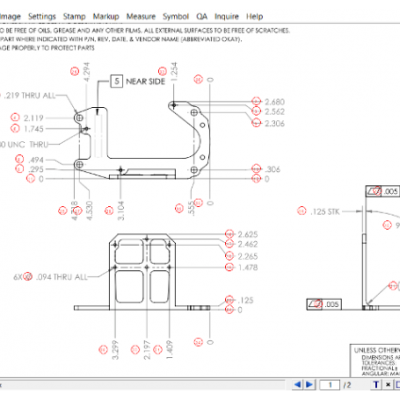The height and width of the screenshot is (400, 400).
Task: Click the NEAR SIDE note text
Action: [145, 82]
